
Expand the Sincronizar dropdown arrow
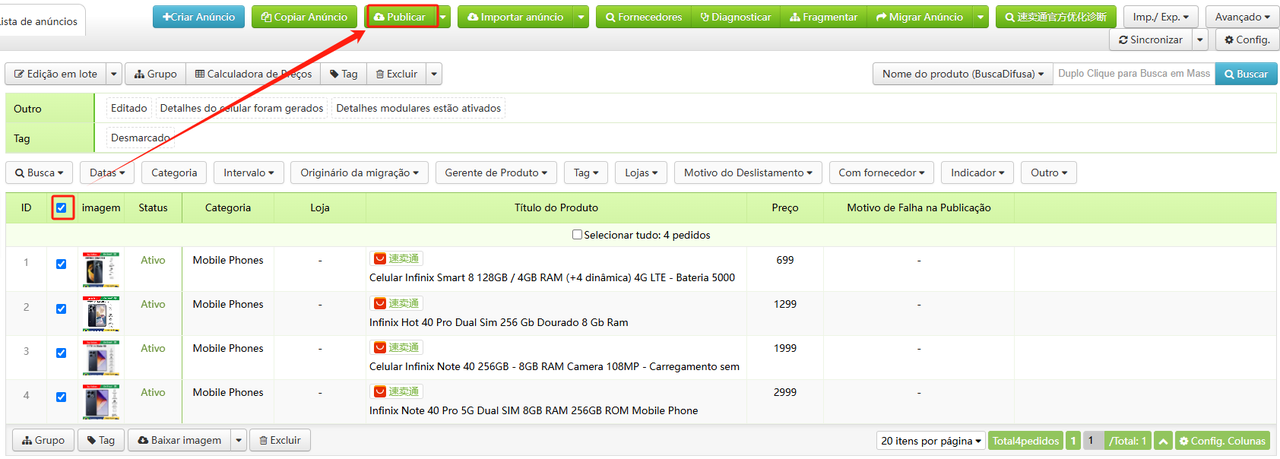tap(1200, 40)
